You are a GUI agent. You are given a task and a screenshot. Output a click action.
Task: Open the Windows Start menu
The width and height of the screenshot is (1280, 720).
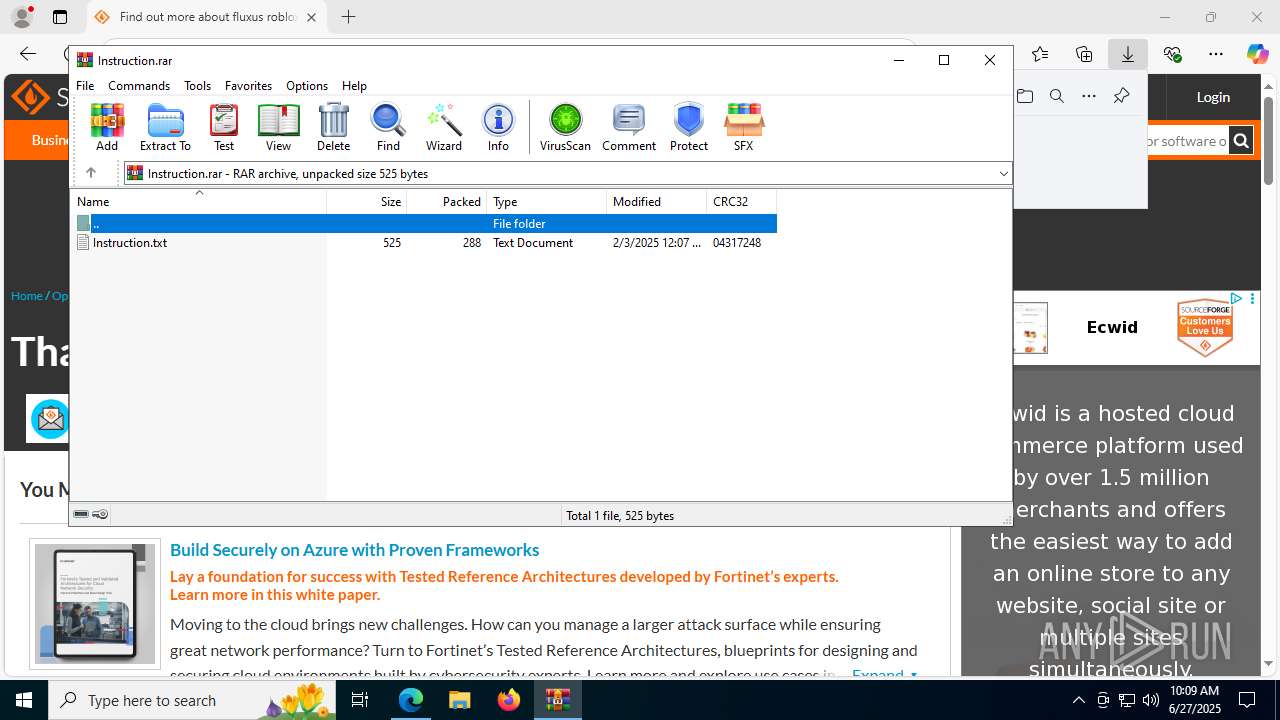pos(24,700)
